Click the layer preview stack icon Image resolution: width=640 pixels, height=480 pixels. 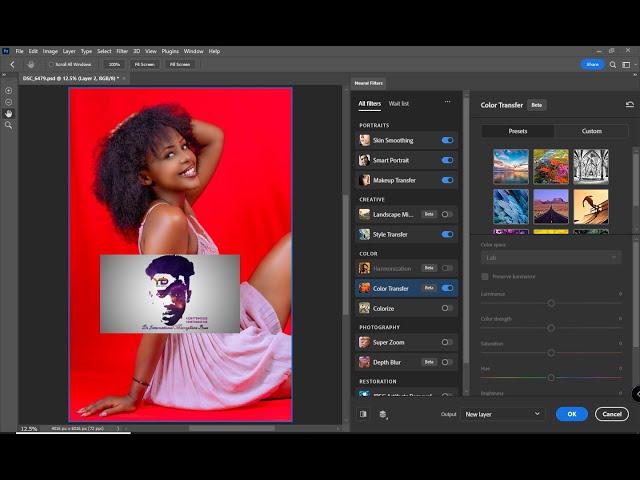(383, 414)
